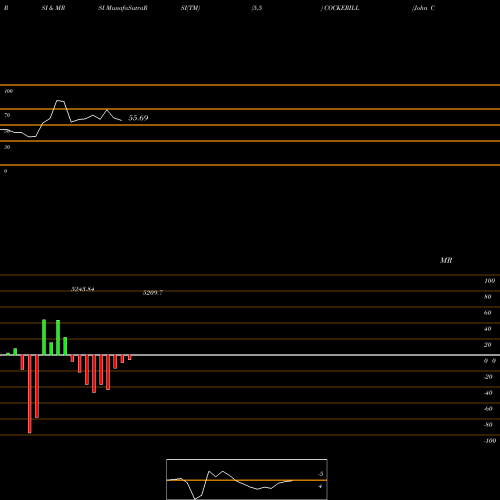Click the RSI line peak above 70
This screenshot has width=500, height=500.
(60, 101)
